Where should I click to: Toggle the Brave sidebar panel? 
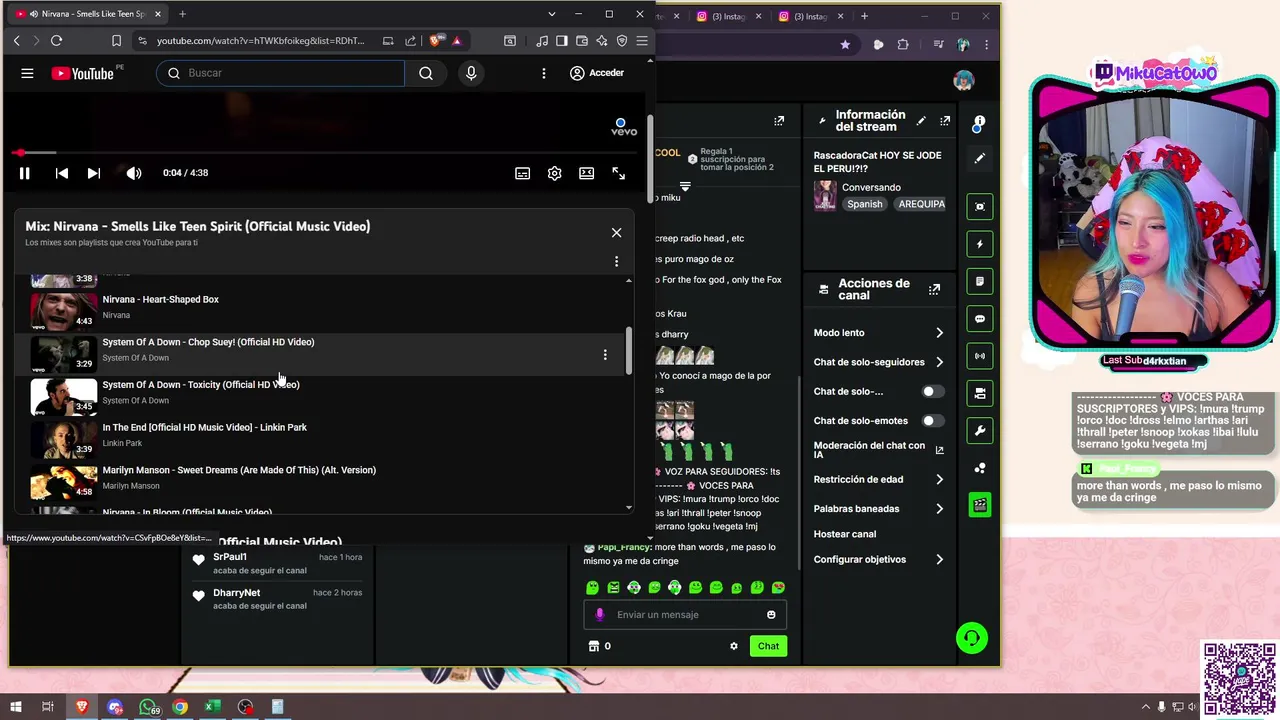562,41
